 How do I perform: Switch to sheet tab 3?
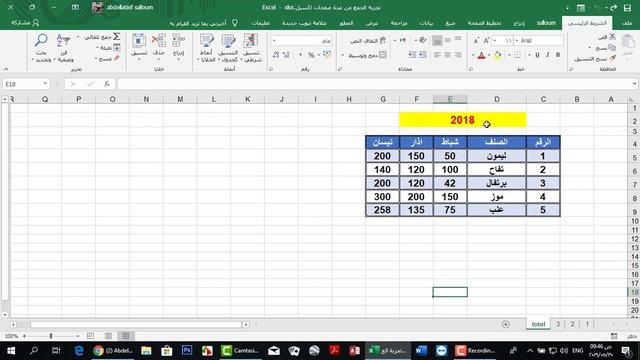coord(558,324)
